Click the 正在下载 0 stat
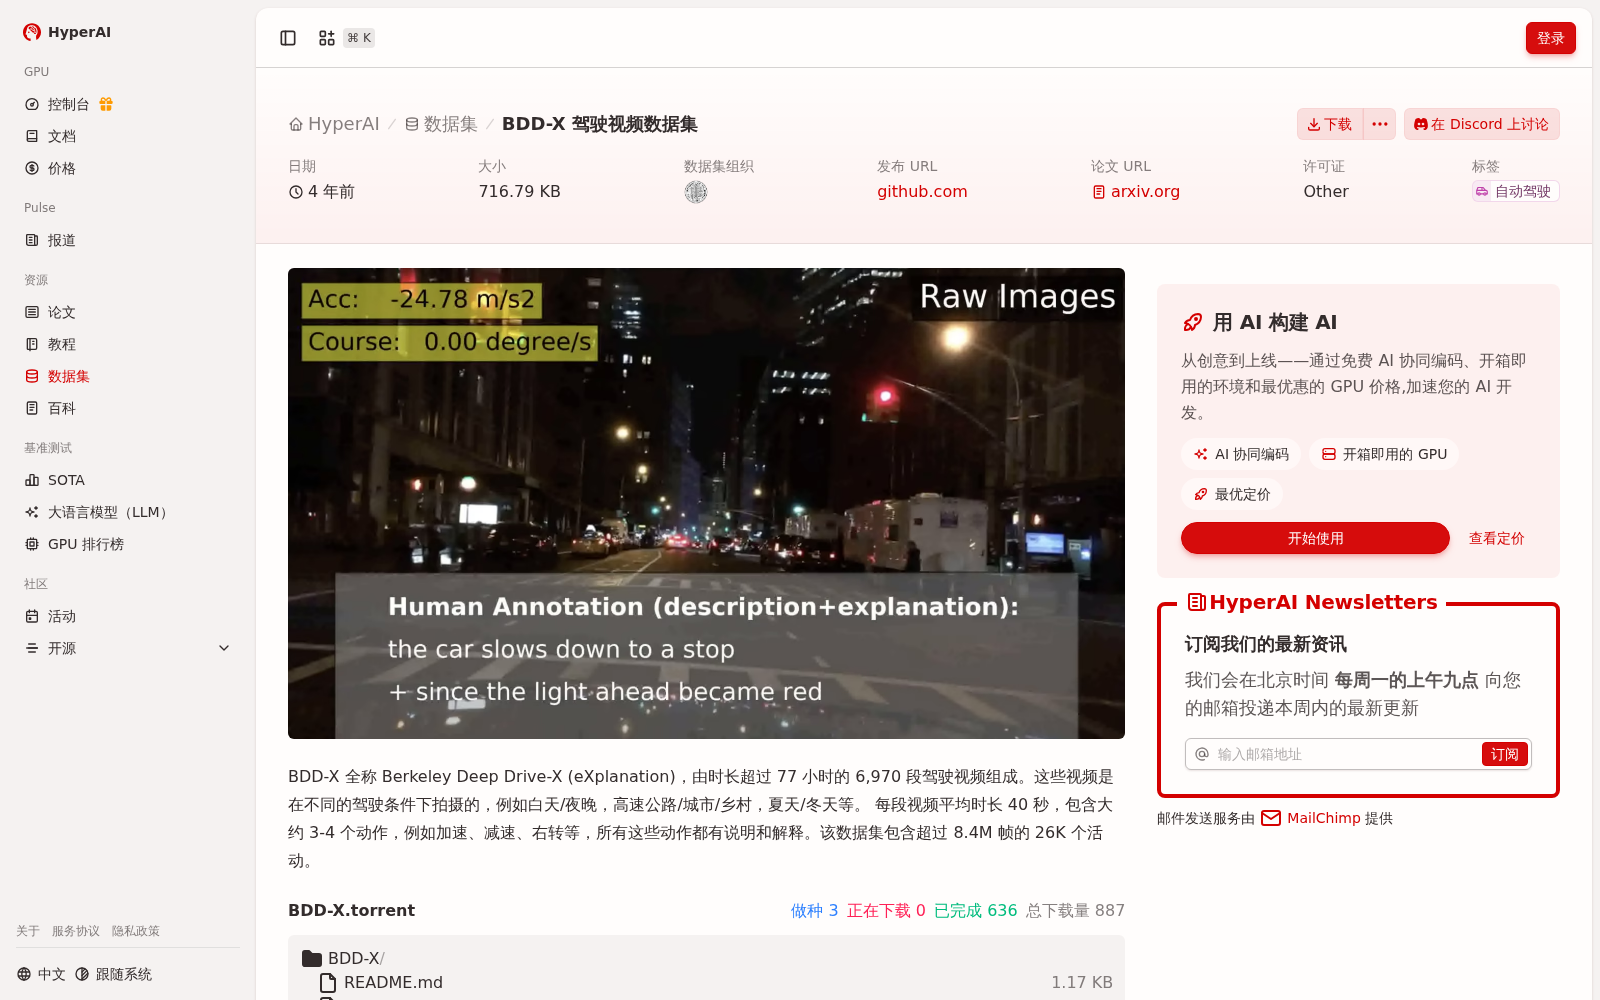This screenshot has height=1000, width=1600. coord(886,910)
